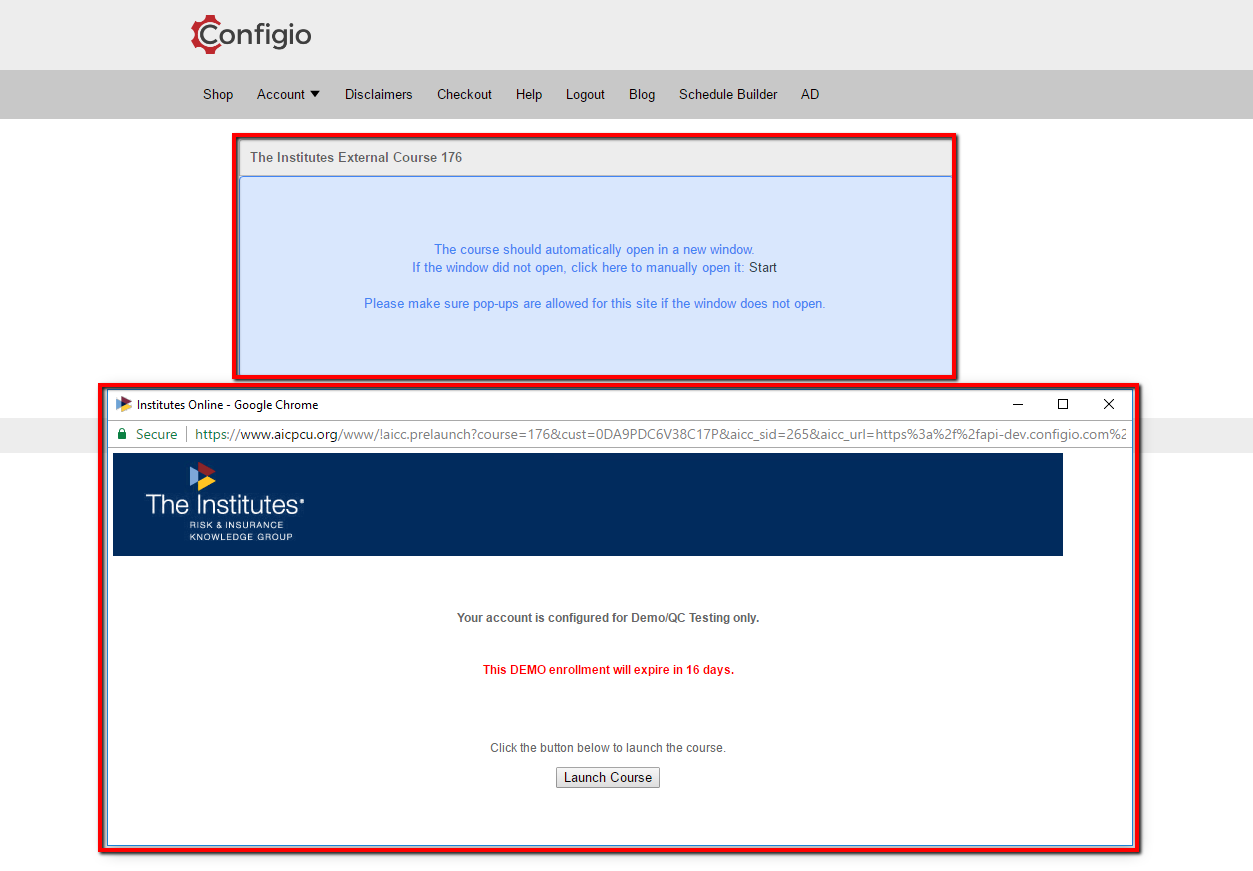Expand the Account dropdown menu
This screenshot has height=871, width=1253.
point(288,94)
